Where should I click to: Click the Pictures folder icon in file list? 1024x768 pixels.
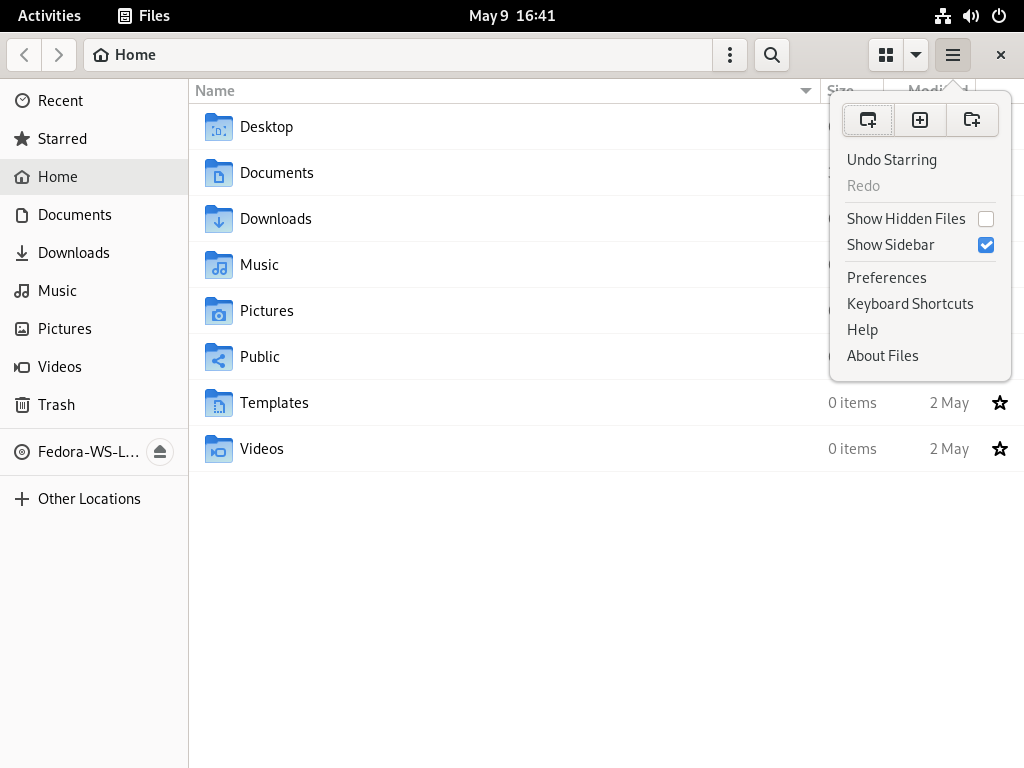tap(219, 311)
